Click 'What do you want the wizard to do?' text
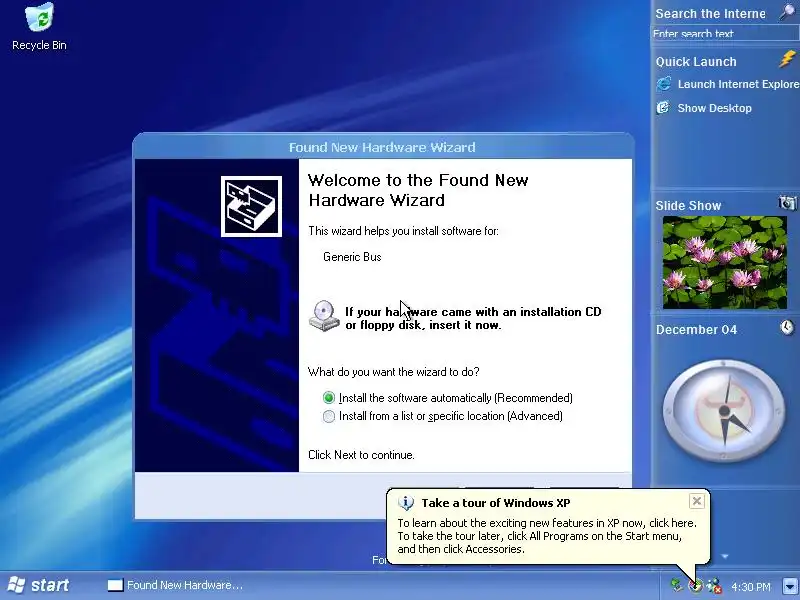 (393, 372)
